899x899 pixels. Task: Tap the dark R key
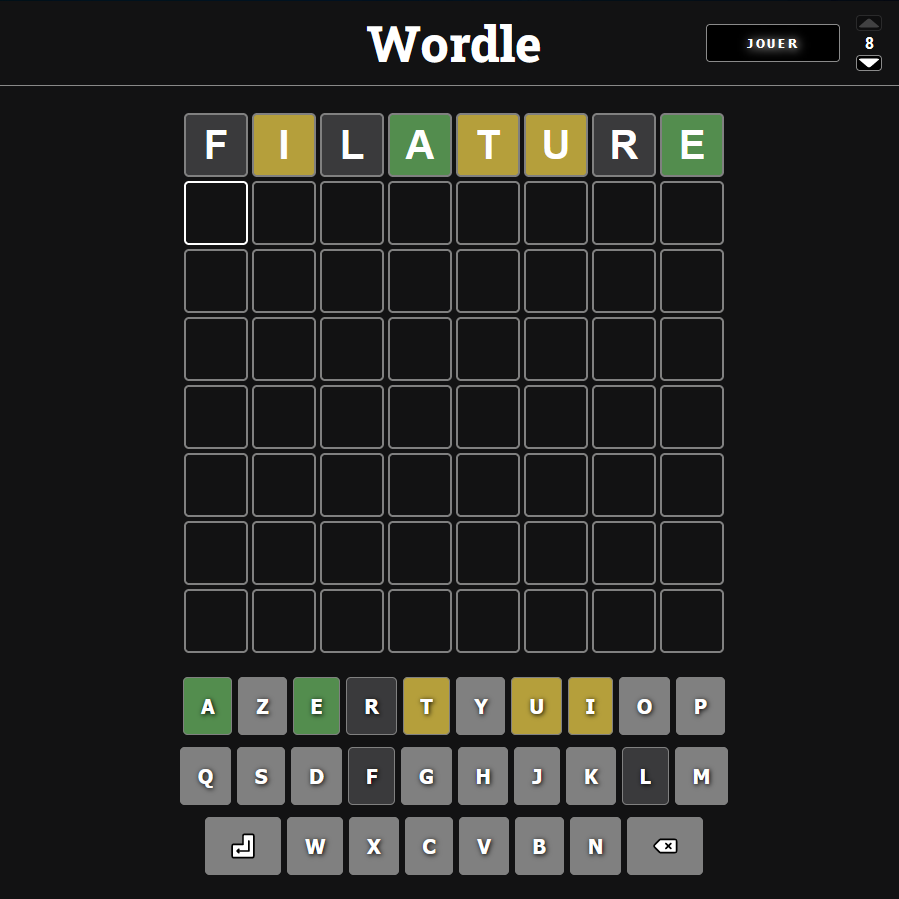[372, 706]
